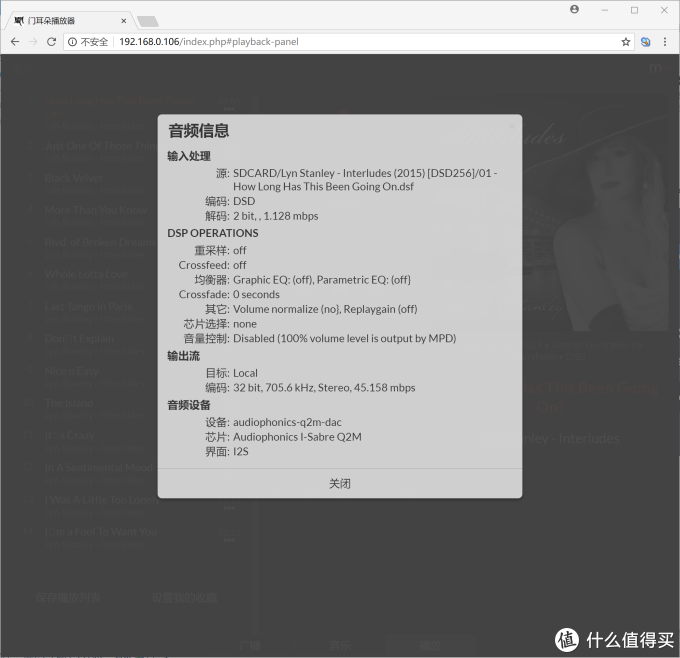
Task: Open options dots for I Was A Little Too Lonely
Action: (229, 507)
